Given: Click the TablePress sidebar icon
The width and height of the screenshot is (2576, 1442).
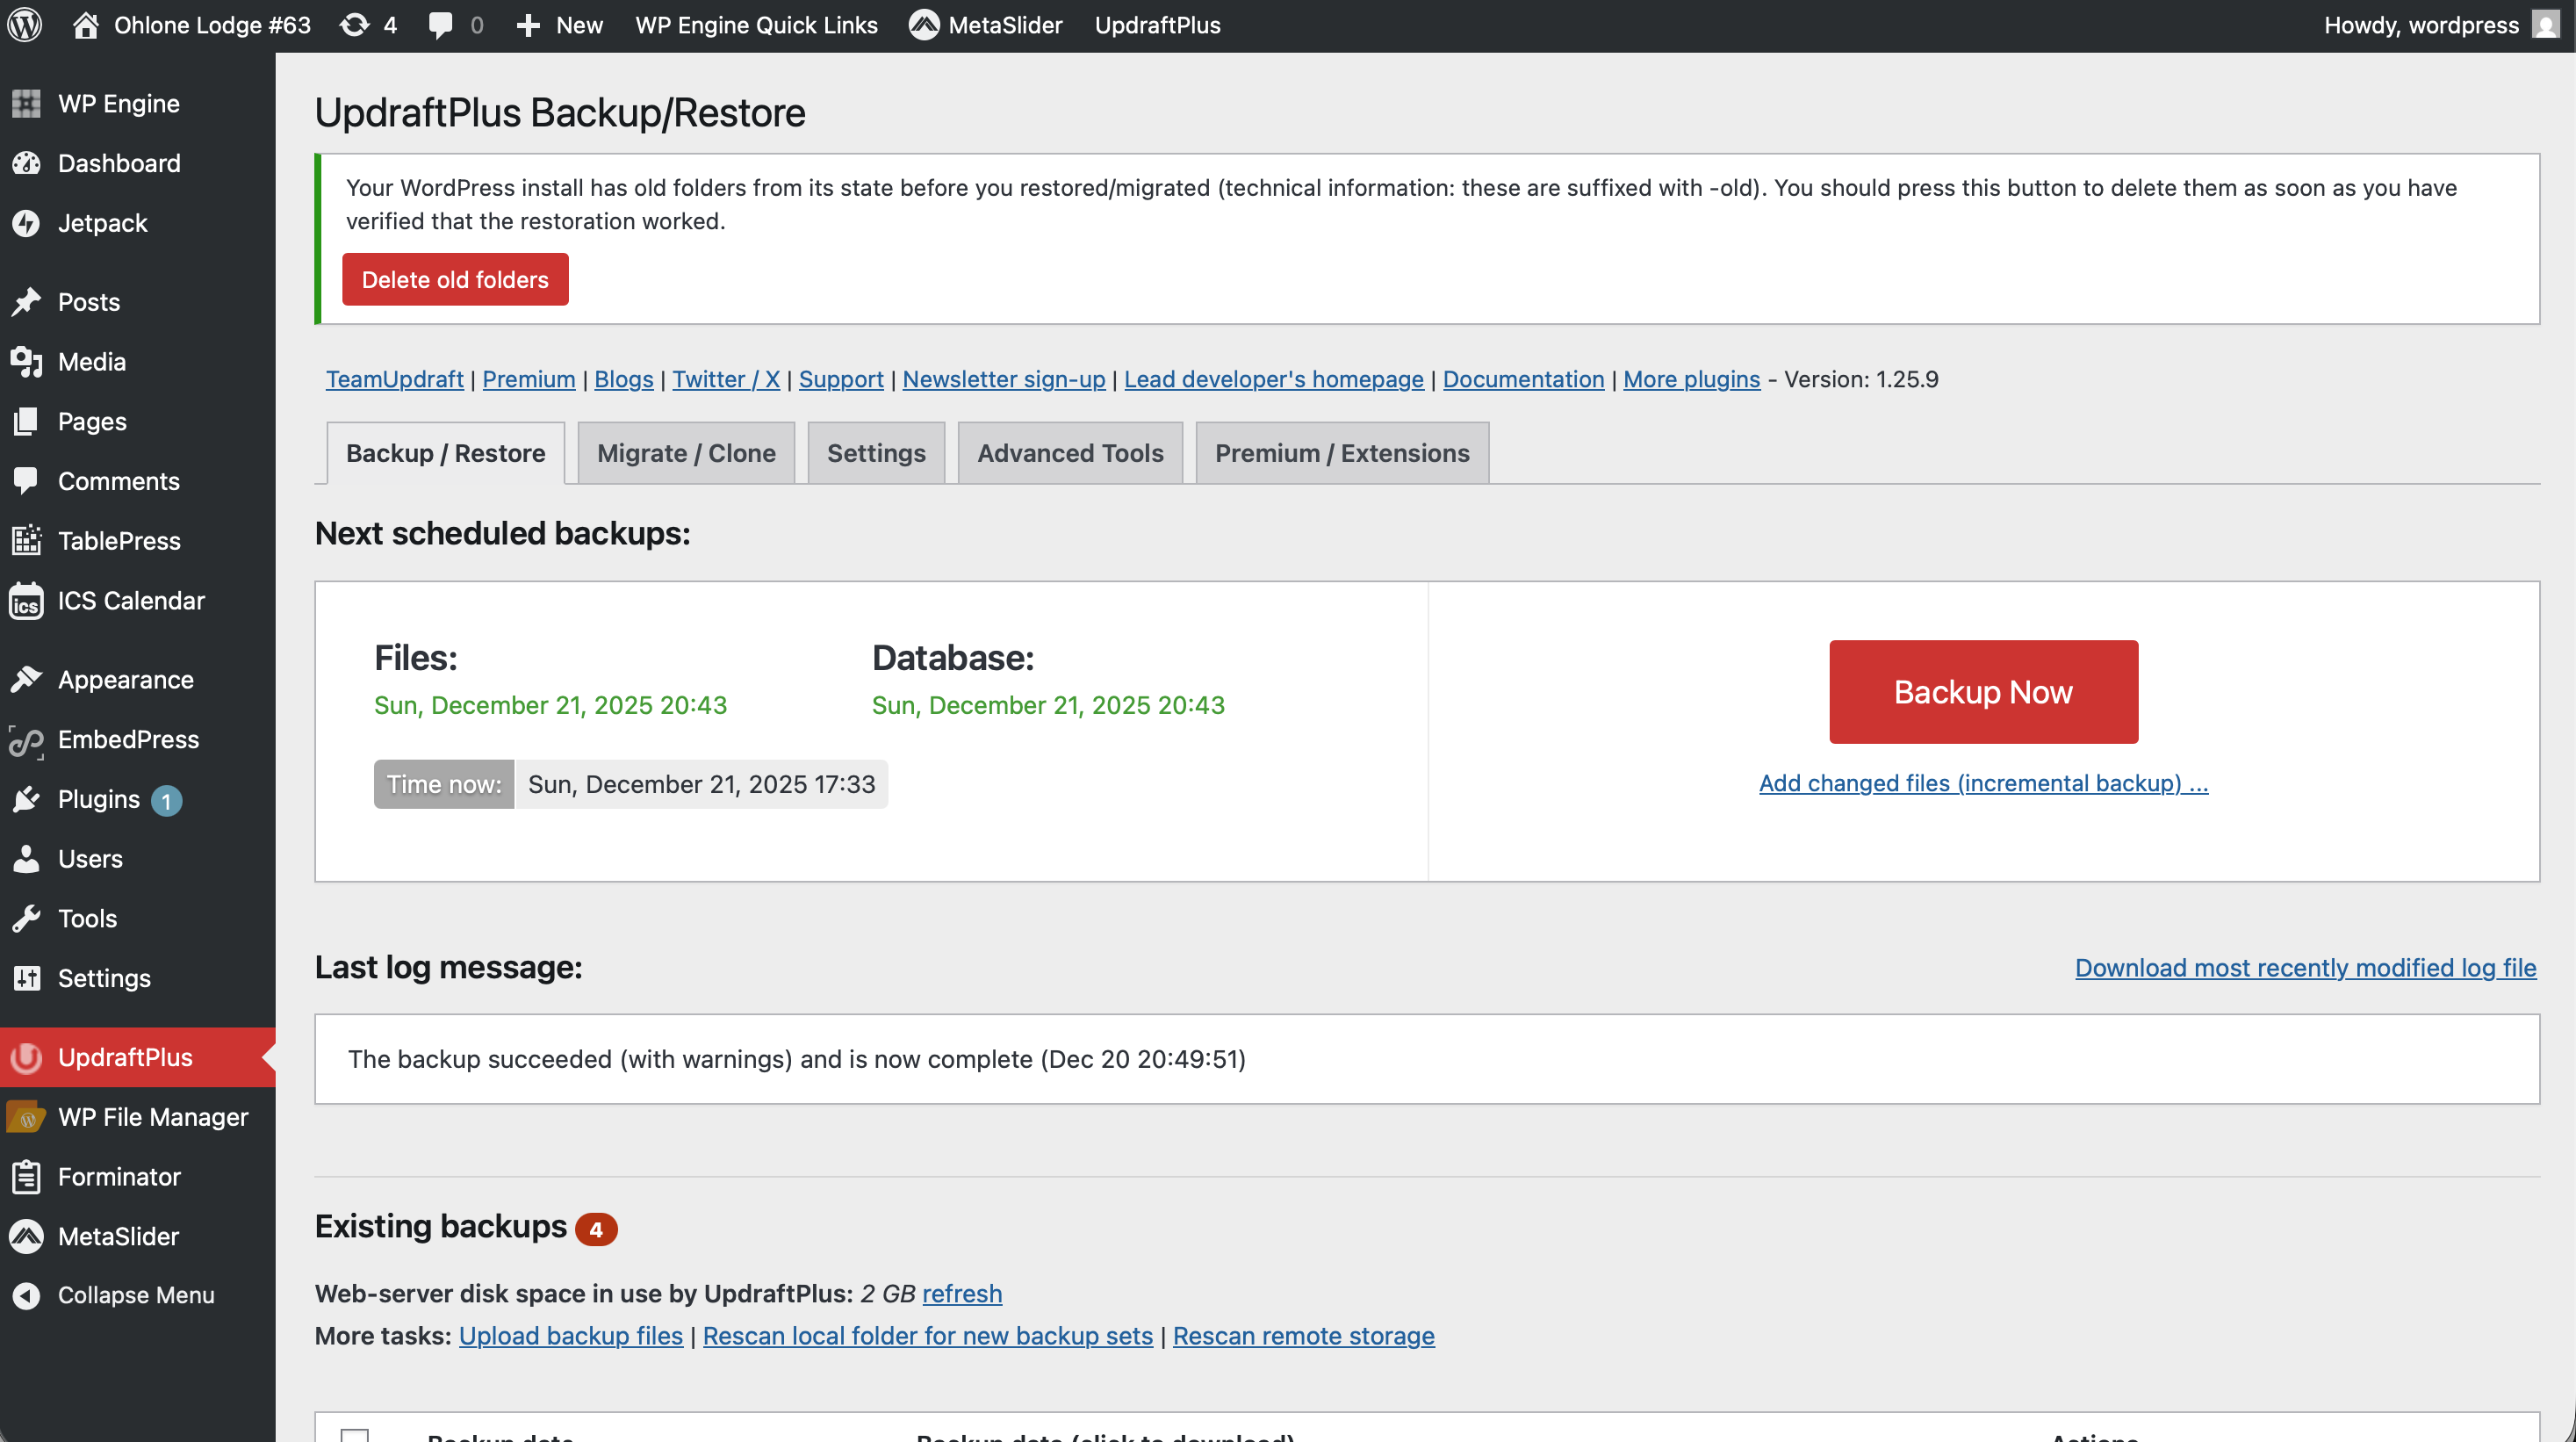Looking at the screenshot, I should coord(27,541).
